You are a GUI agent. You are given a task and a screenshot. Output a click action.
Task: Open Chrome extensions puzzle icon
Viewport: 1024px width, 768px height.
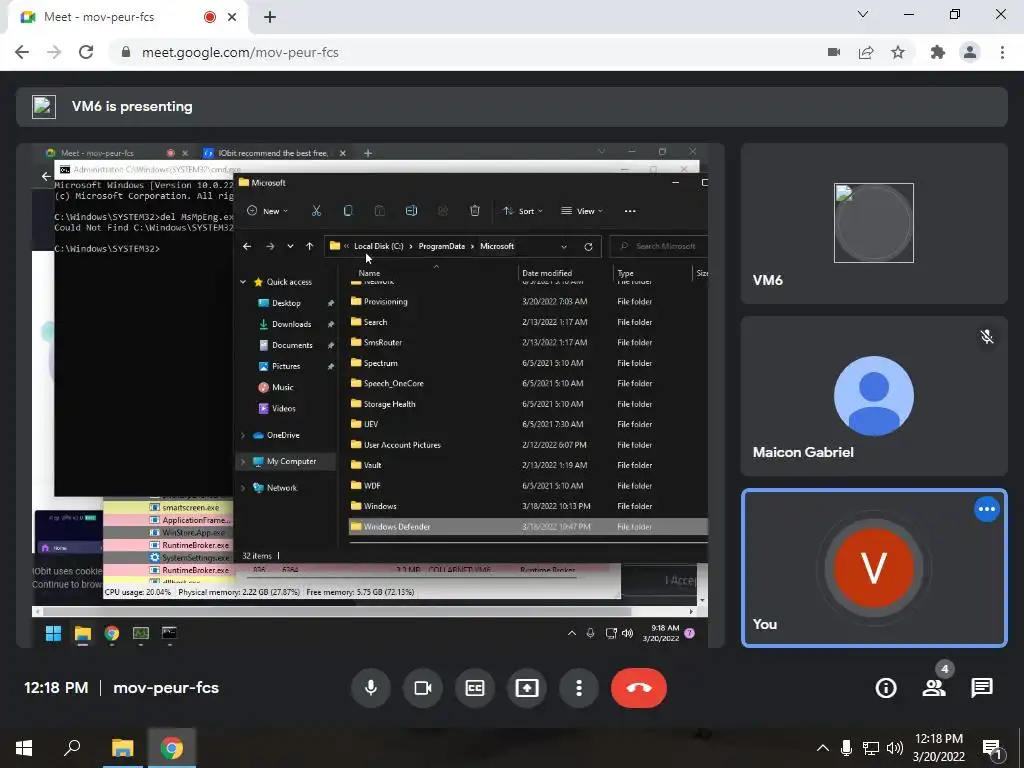(x=938, y=52)
